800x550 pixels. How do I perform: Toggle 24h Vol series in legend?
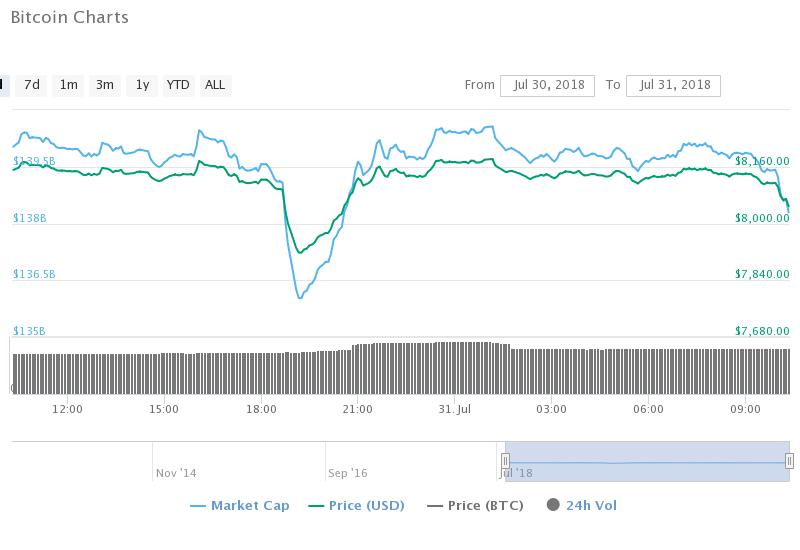pos(582,506)
